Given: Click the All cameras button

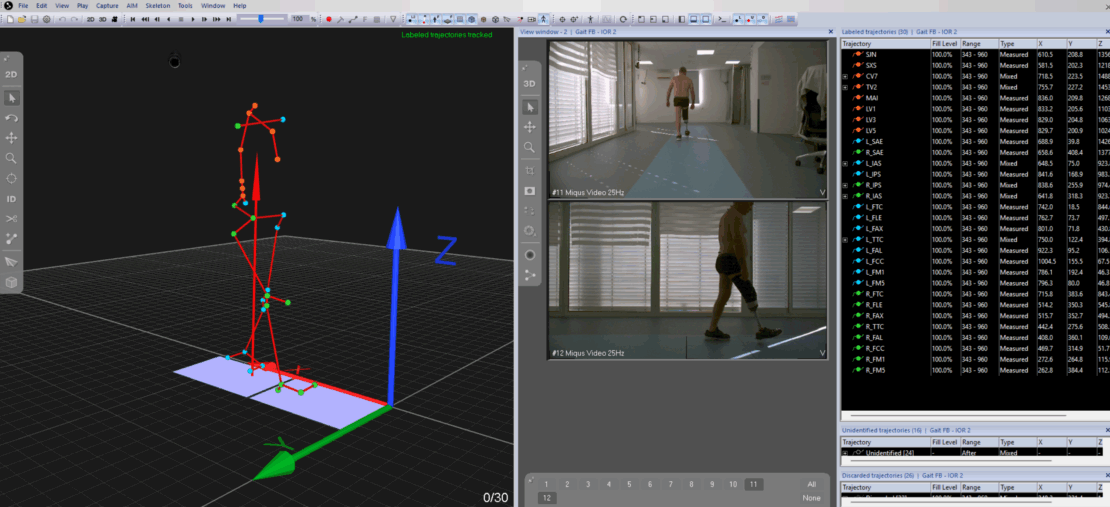Looking at the screenshot, I should click(x=812, y=484).
